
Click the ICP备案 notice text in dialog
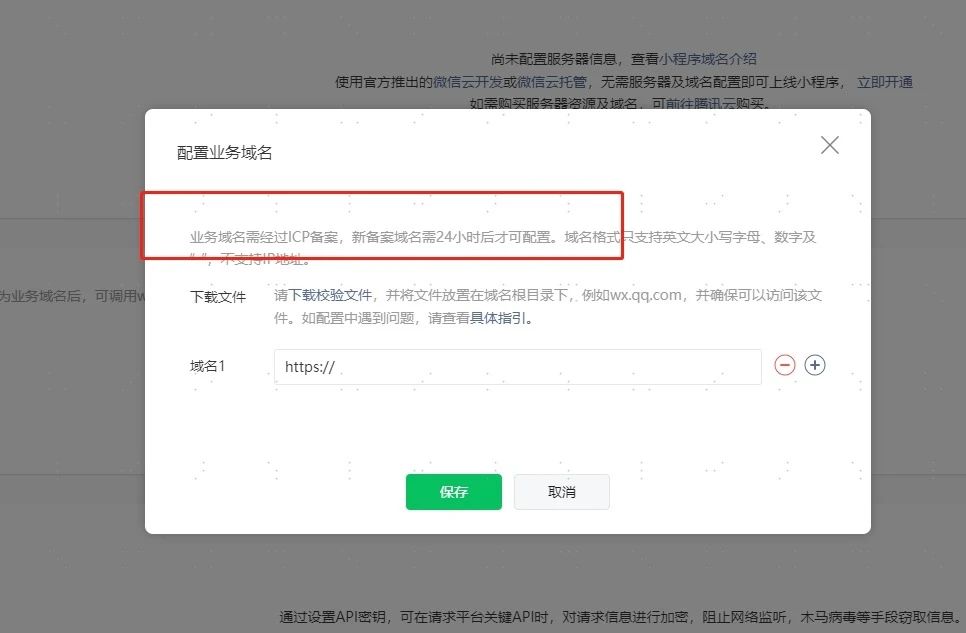click(x=503, y=247)
